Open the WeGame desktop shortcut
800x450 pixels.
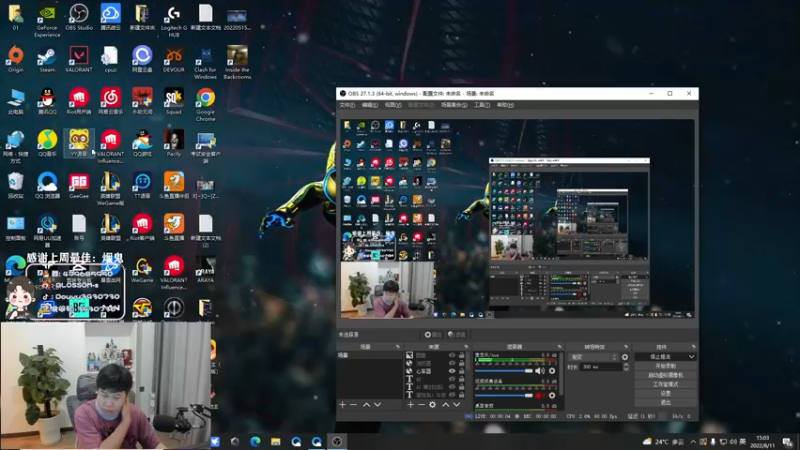(x=142, y=270)
